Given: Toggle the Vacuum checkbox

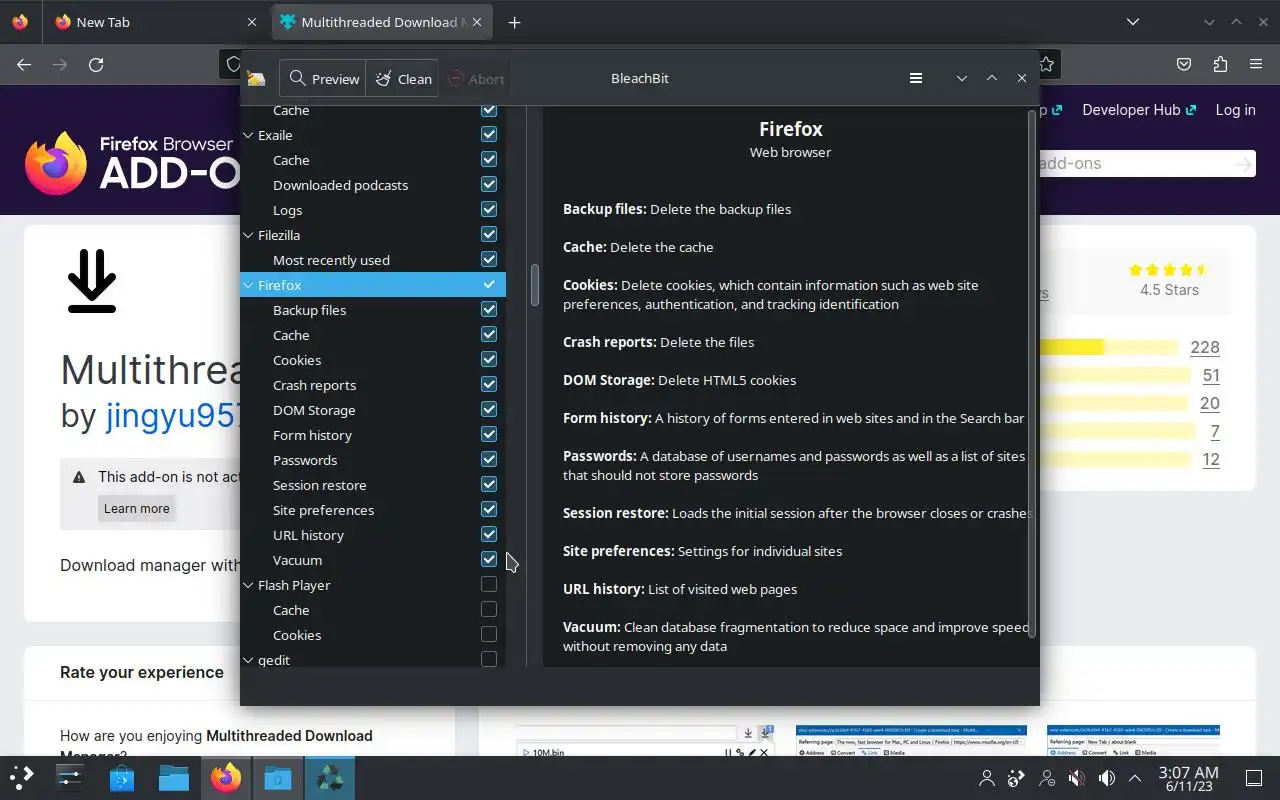Looking at the screenshot, I should click(x=489, y=559).
